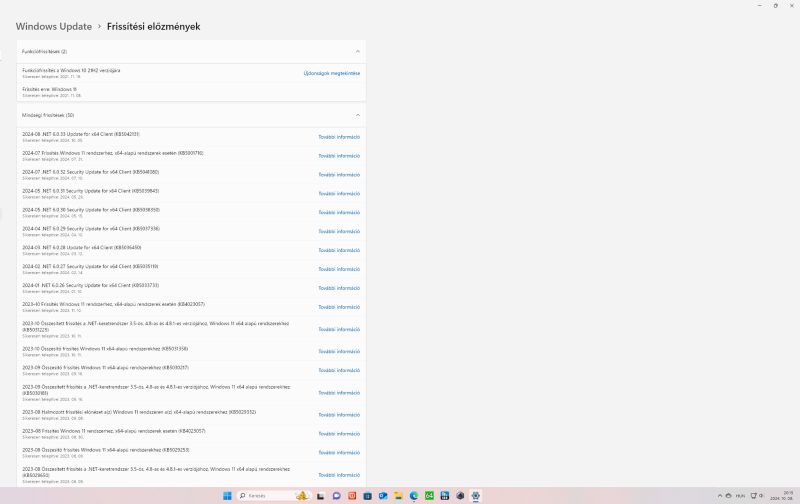Open the Windows Start menu

(x=227, y=496)
